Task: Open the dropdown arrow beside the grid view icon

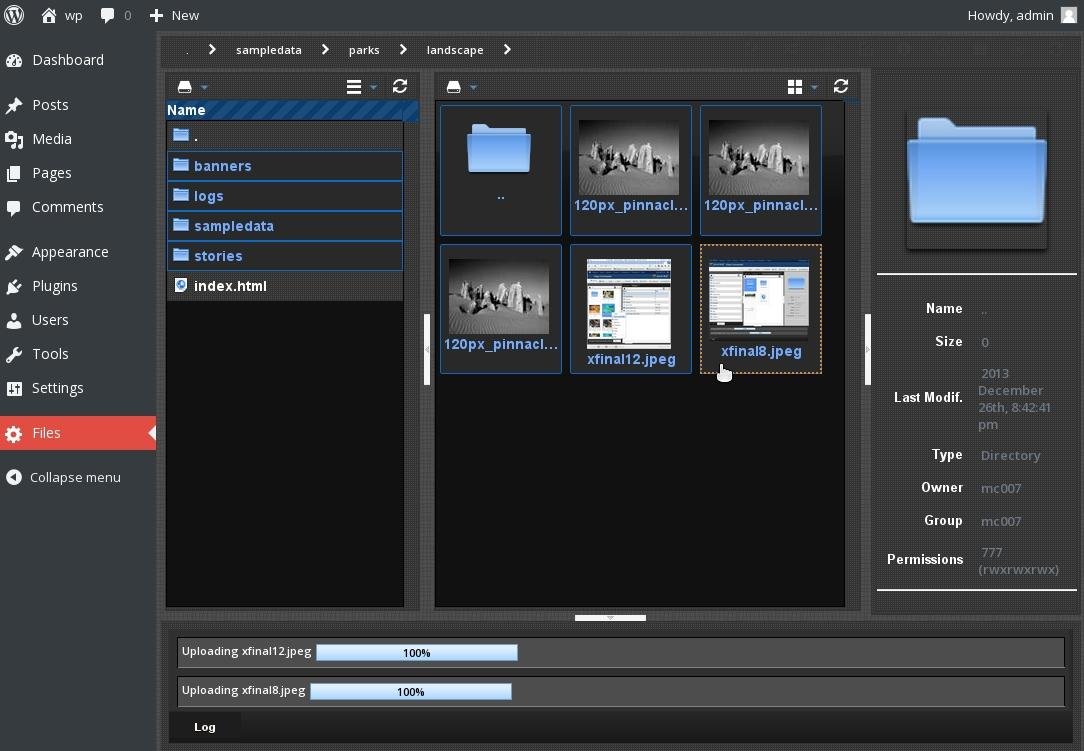Action: point(813,87)
